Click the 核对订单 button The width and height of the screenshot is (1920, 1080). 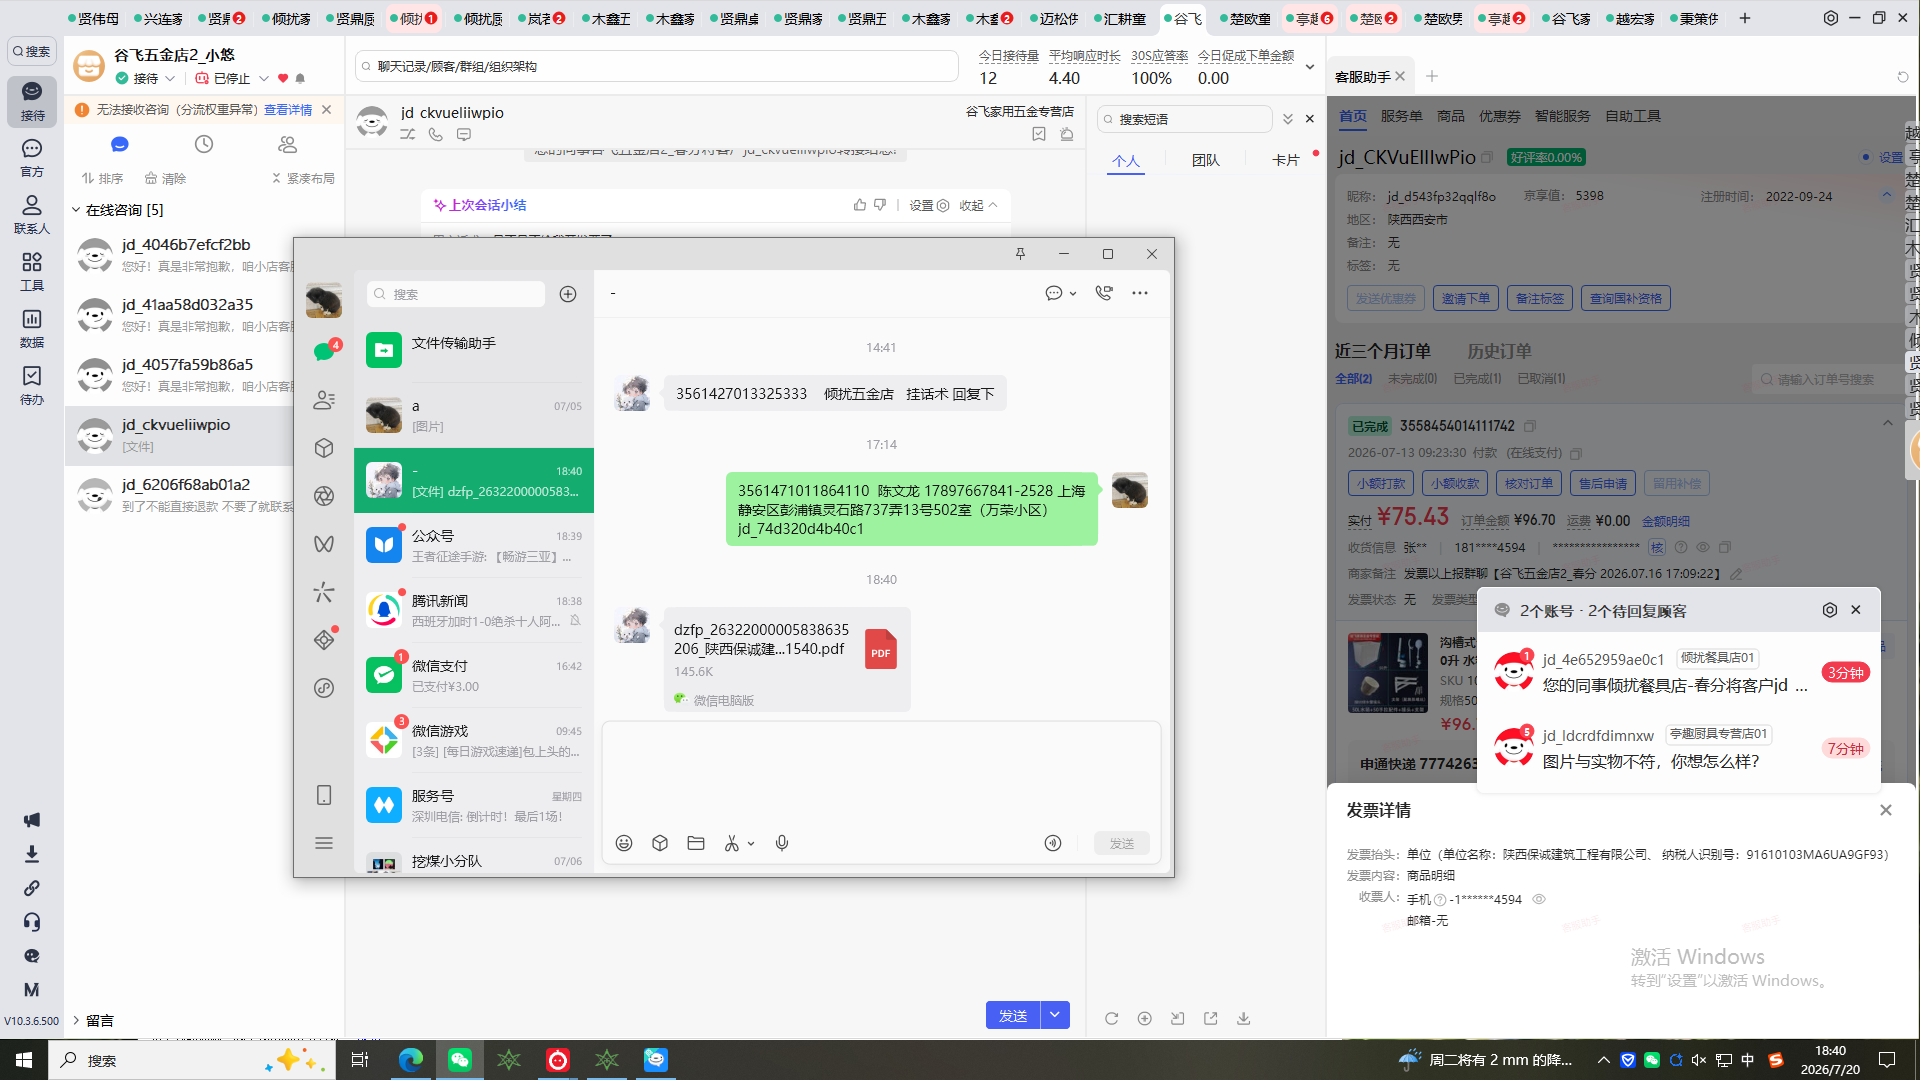pos(1529,483)
